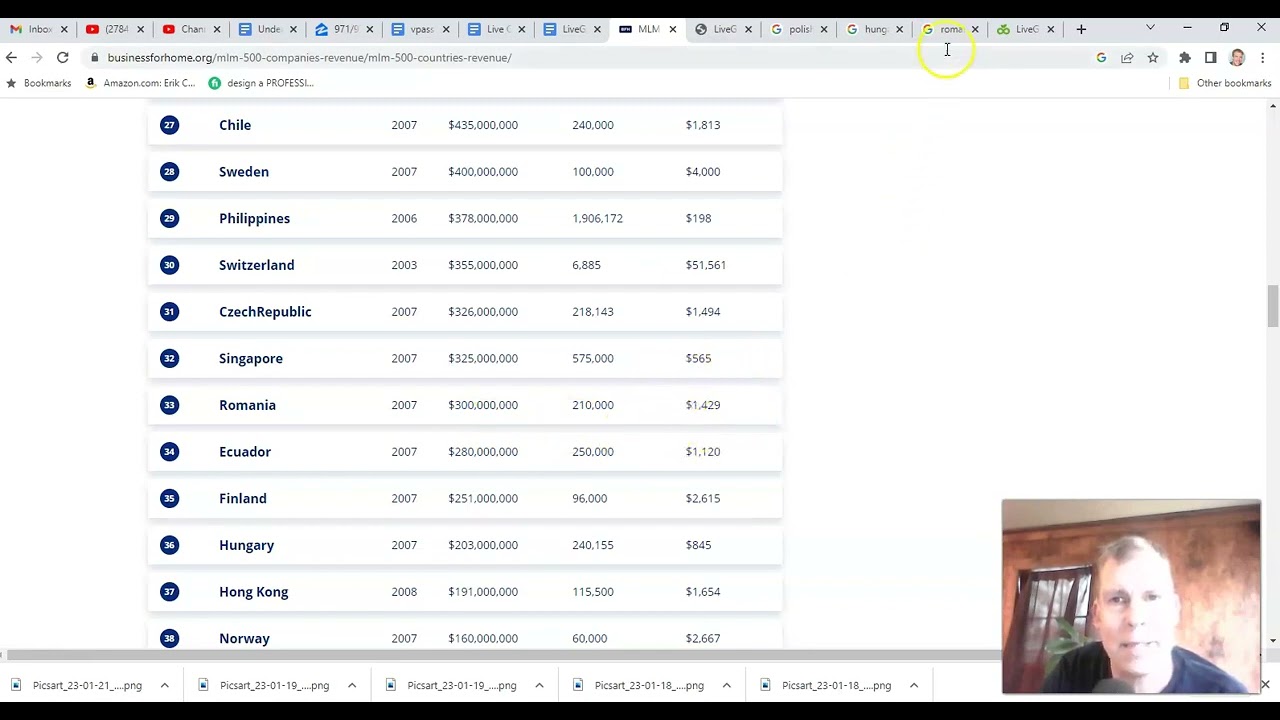Click the webcam video overlay thumbnail
Viewport: 1280px width, 720px height.
[x=1131, y=596]
